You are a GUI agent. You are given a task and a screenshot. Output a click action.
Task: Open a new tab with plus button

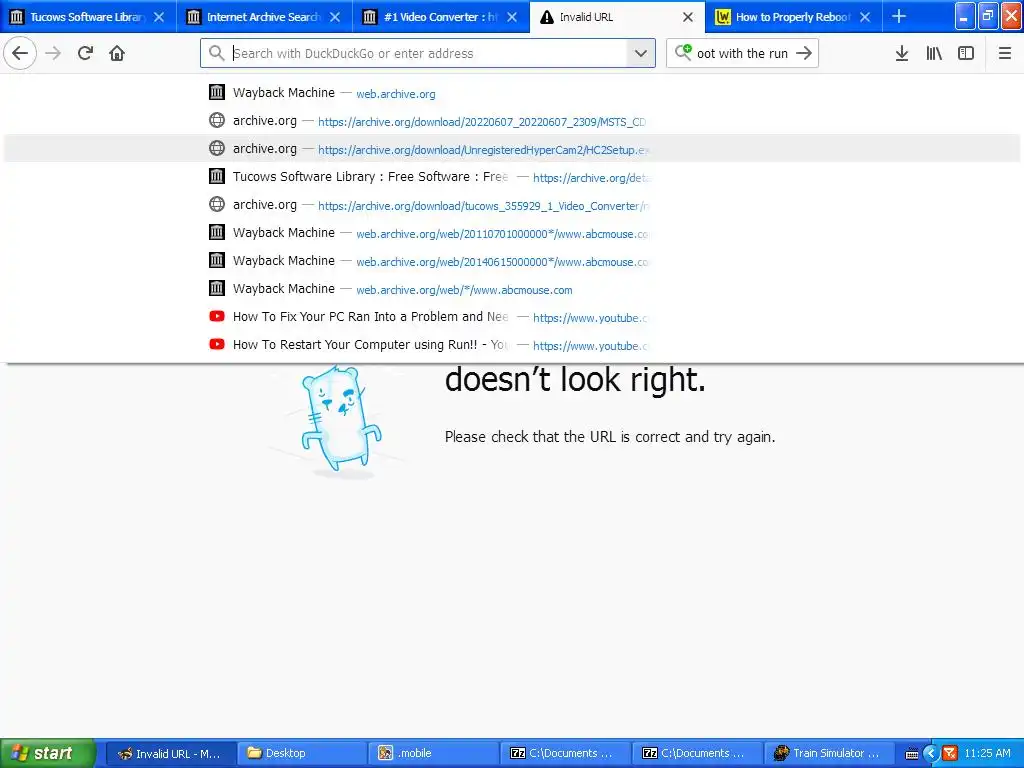click(x=899, y=16)
